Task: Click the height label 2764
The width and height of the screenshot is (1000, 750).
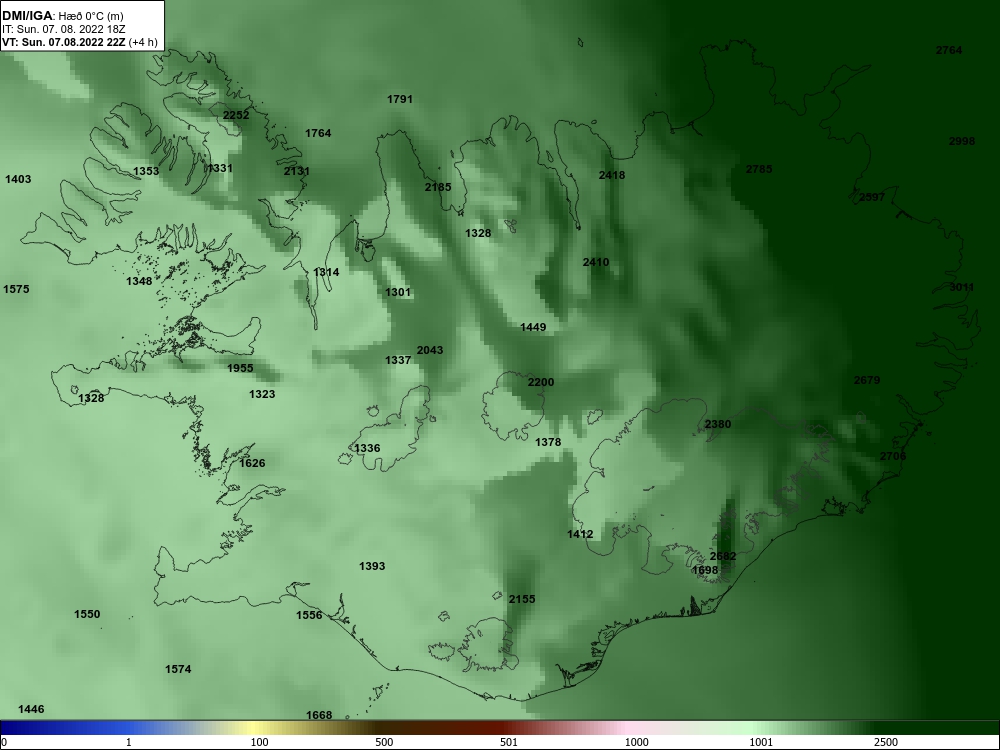Action: tap(949, 50)
